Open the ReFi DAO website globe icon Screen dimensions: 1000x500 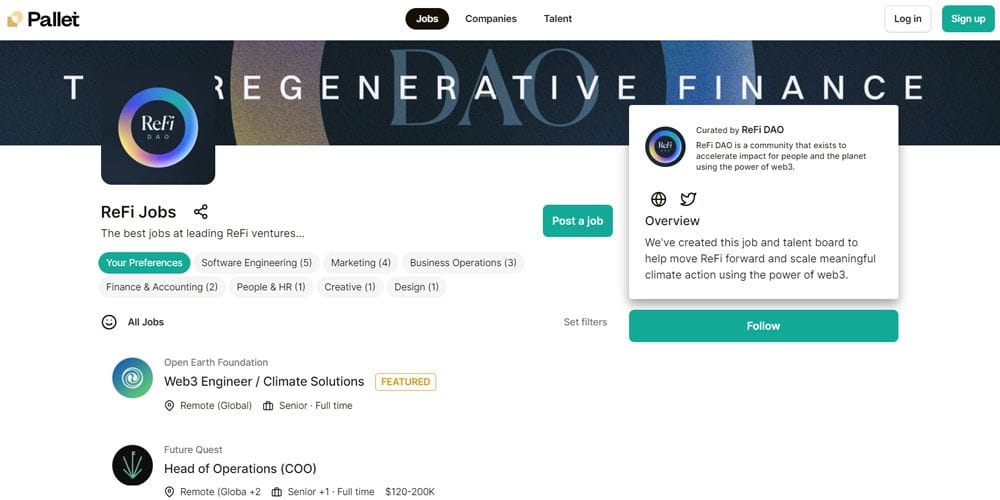tap(658, 199)
